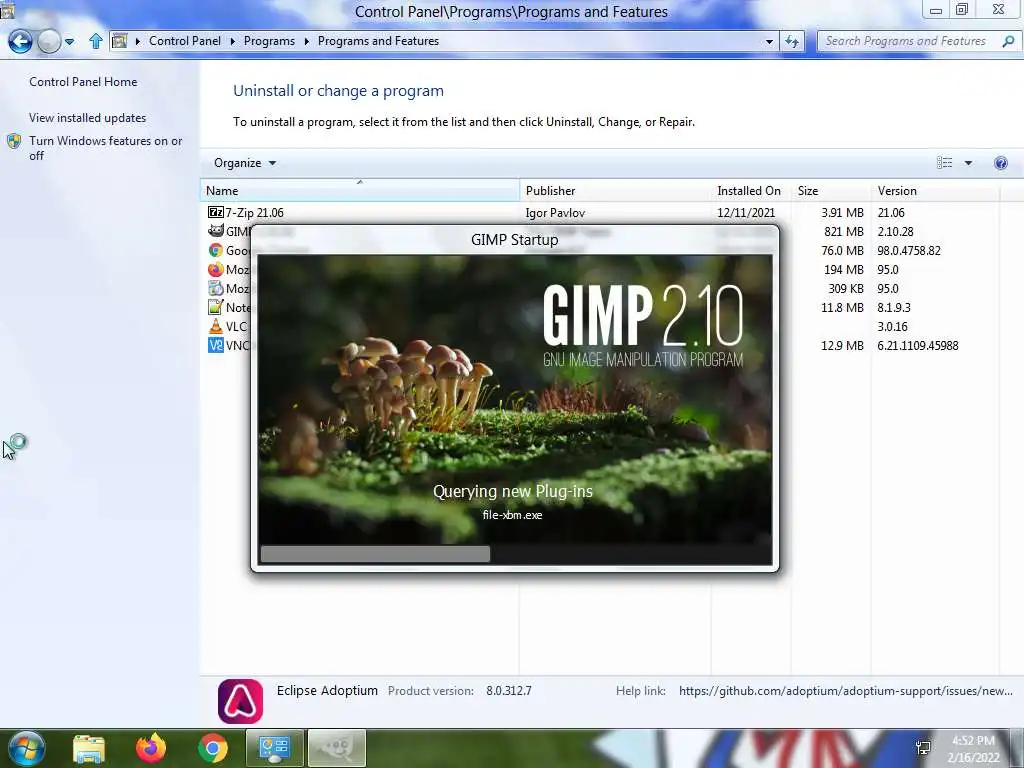Expand address bar history dropdown
1024x768 pixels.
(x=769, y=41)
